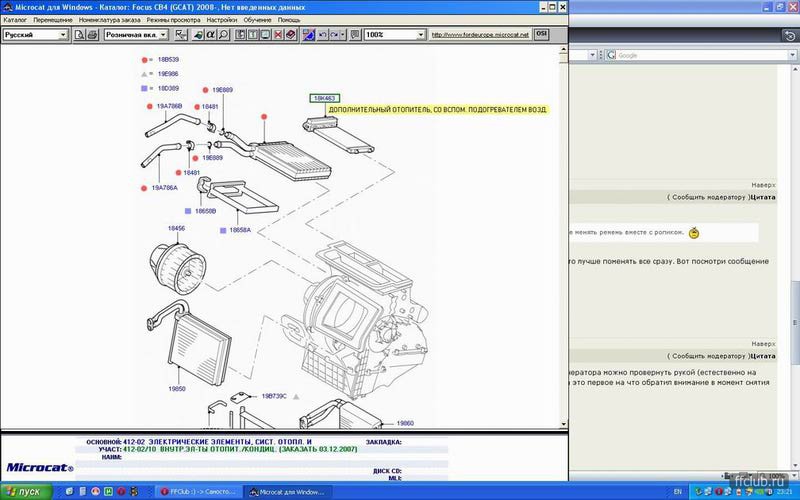Expand the small arrow next to redo
The height and width of the screenshot is (500, 800).
pyautogui.click(x=343, y=35)
